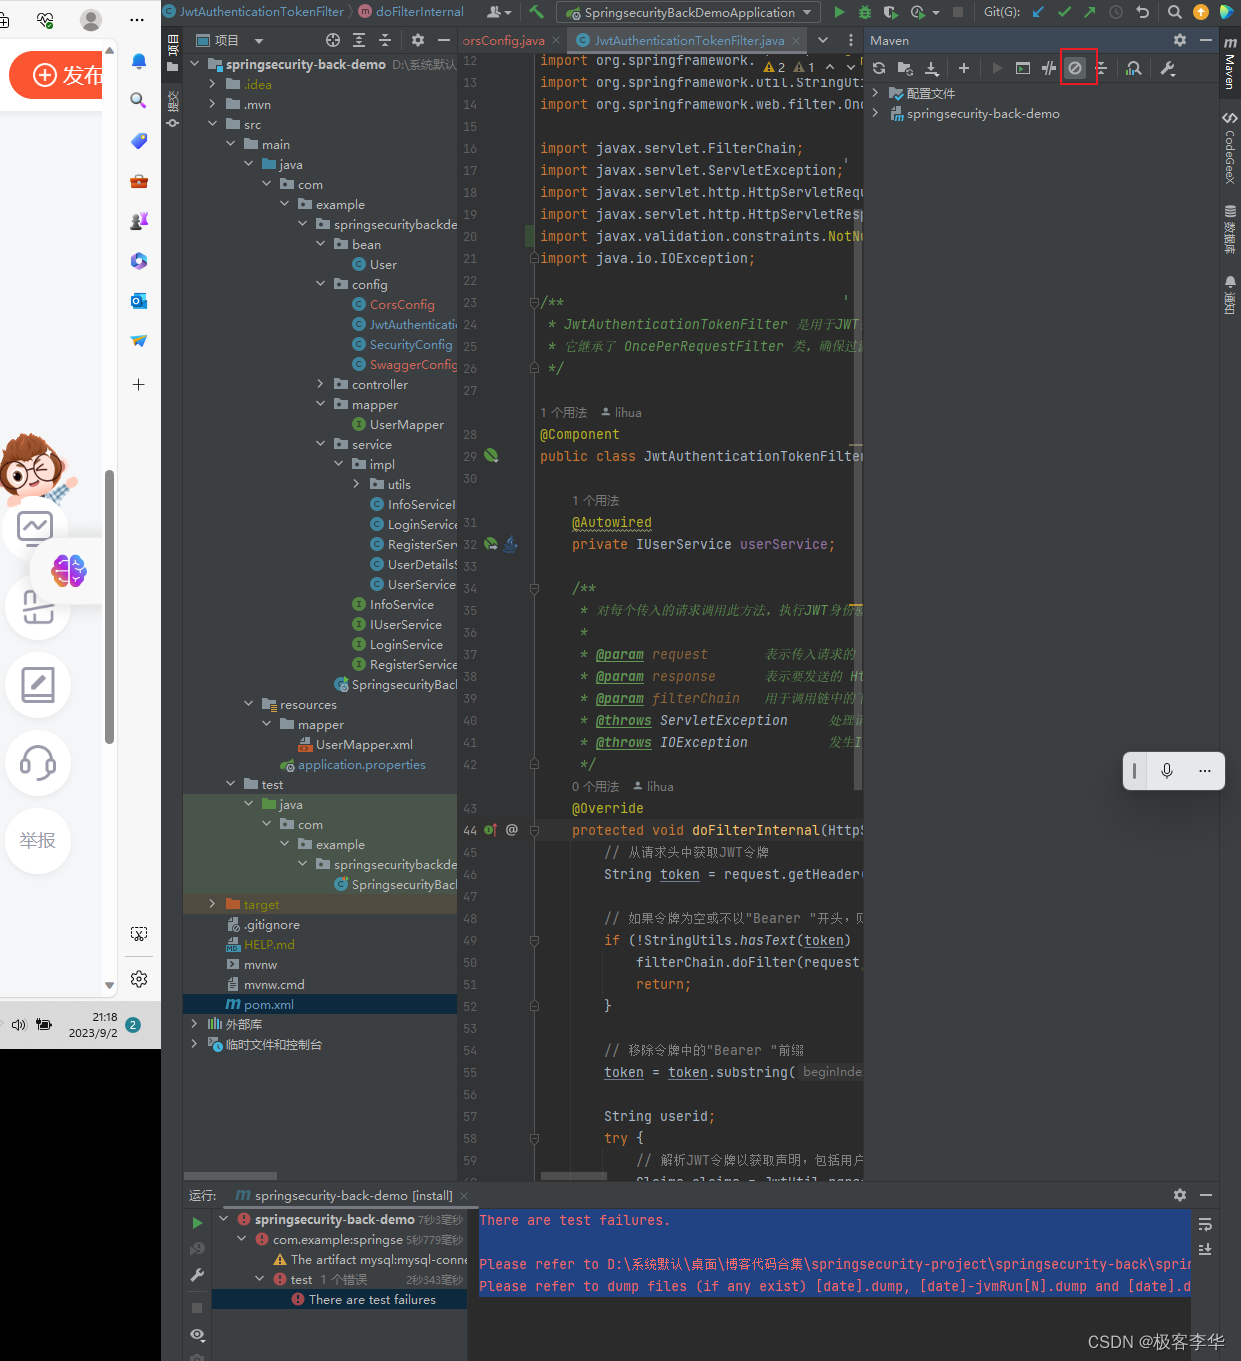1241x1361 pixels.
Task: Expand the controller package
Action: click(320, 384)
